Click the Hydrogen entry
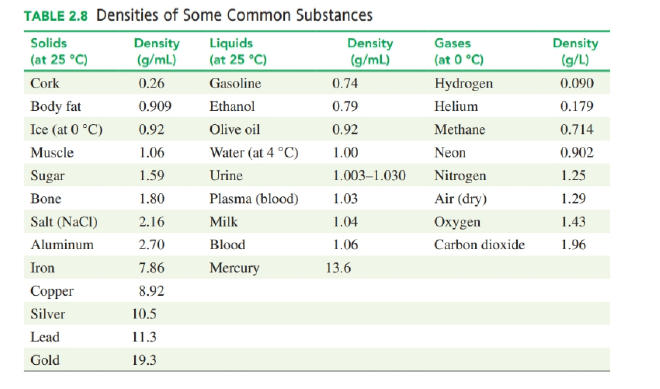Viewport: 660px width, 389px height. (463, 84)
